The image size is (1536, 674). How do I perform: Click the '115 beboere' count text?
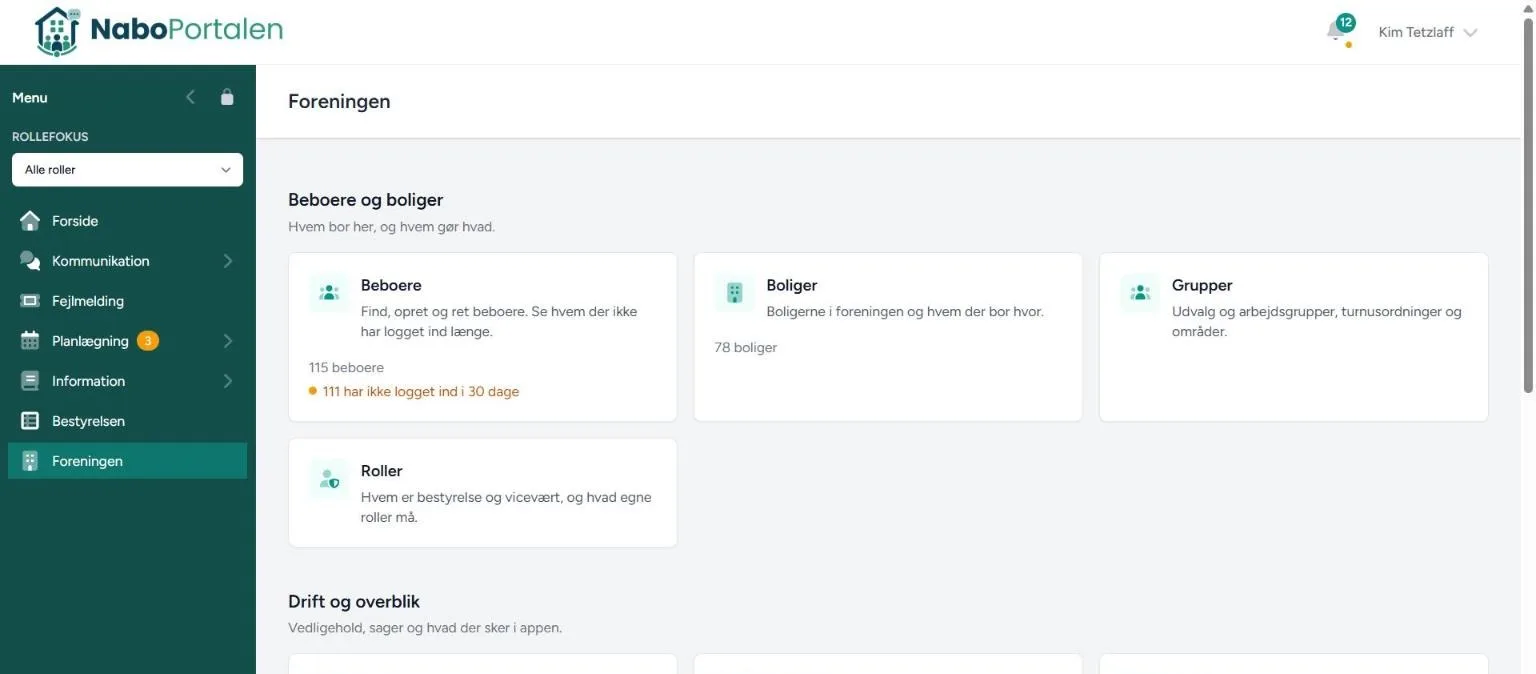[x=346, y=367]
